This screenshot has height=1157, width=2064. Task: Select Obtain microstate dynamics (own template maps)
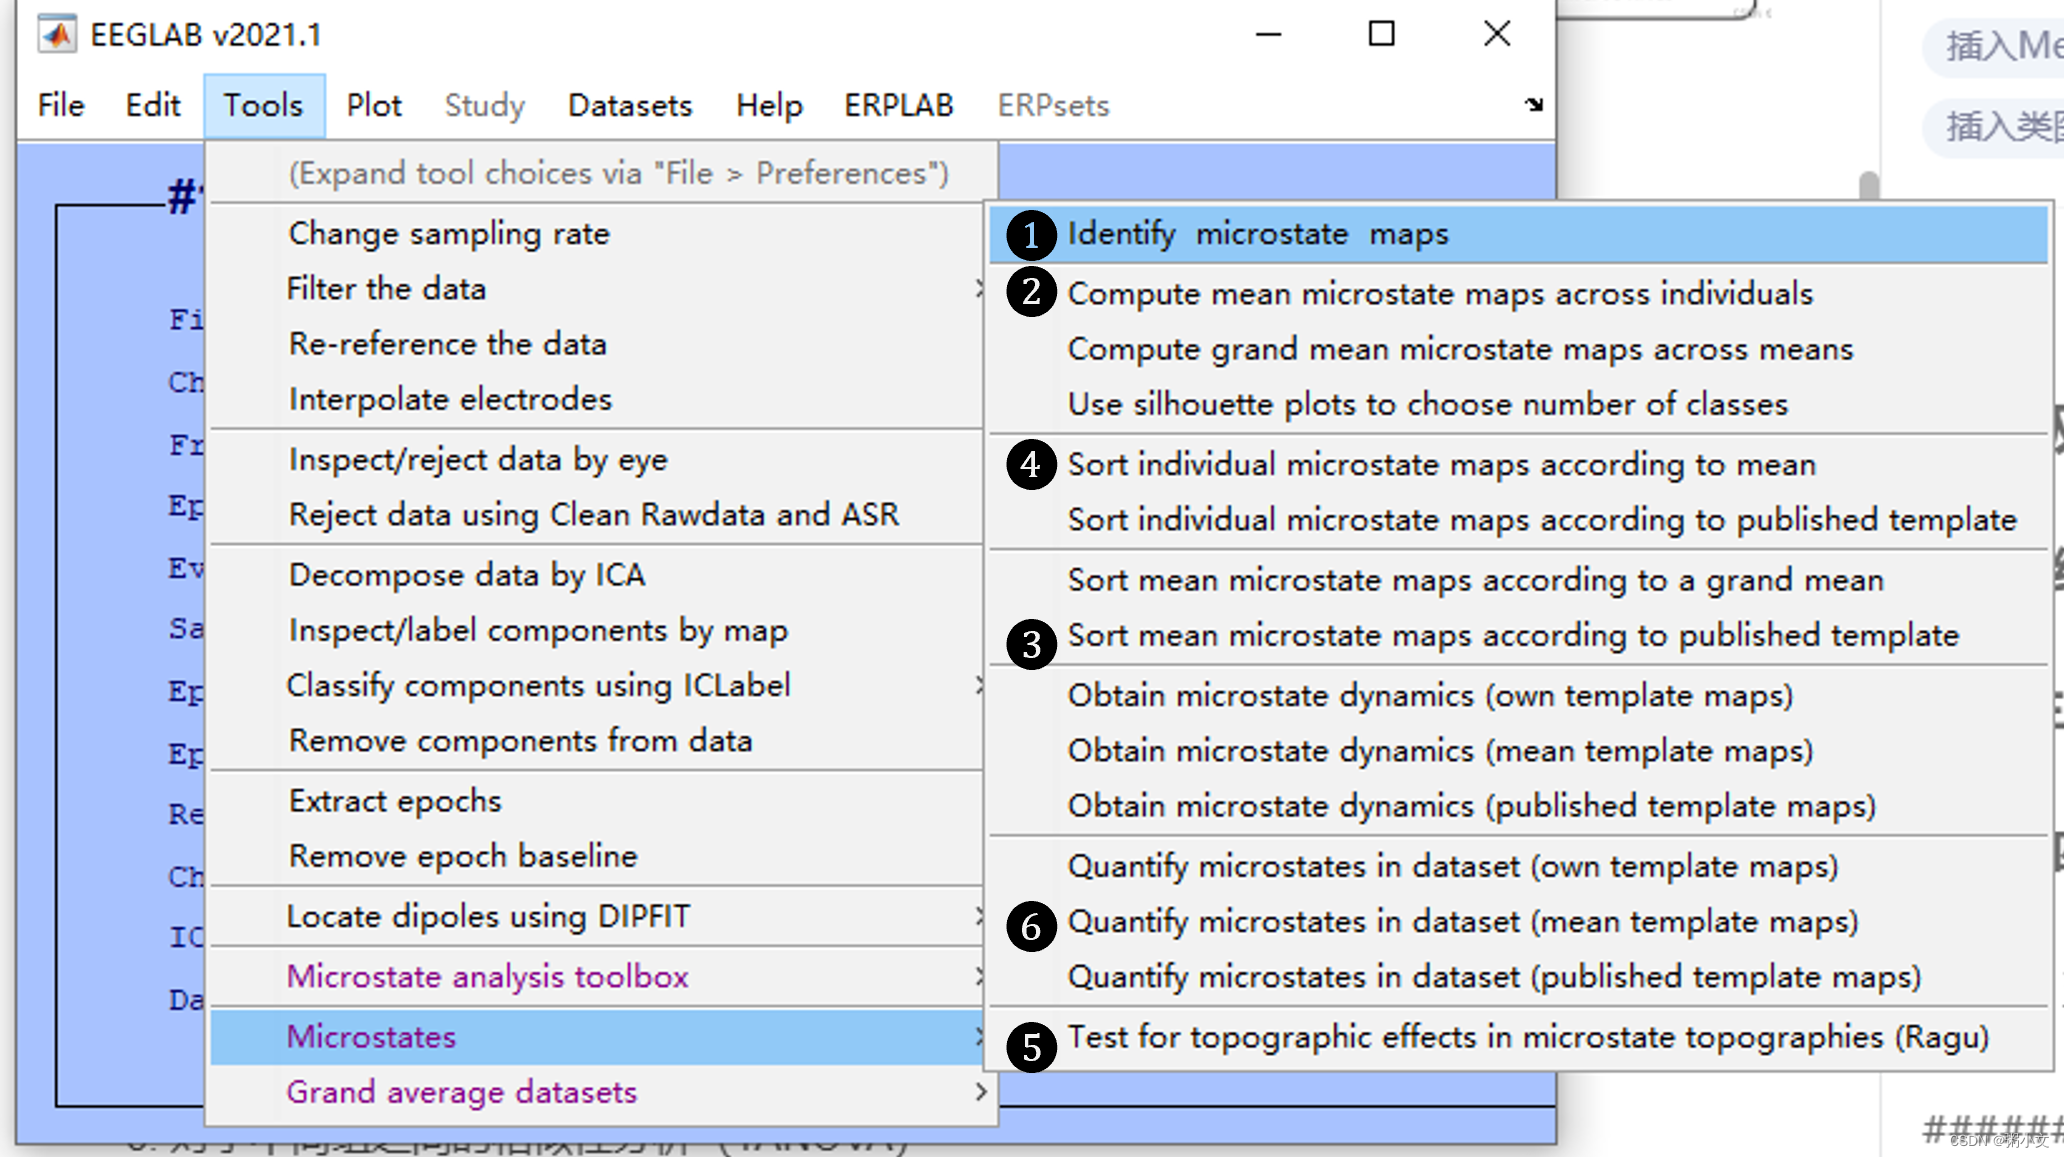click(1518, 696)
